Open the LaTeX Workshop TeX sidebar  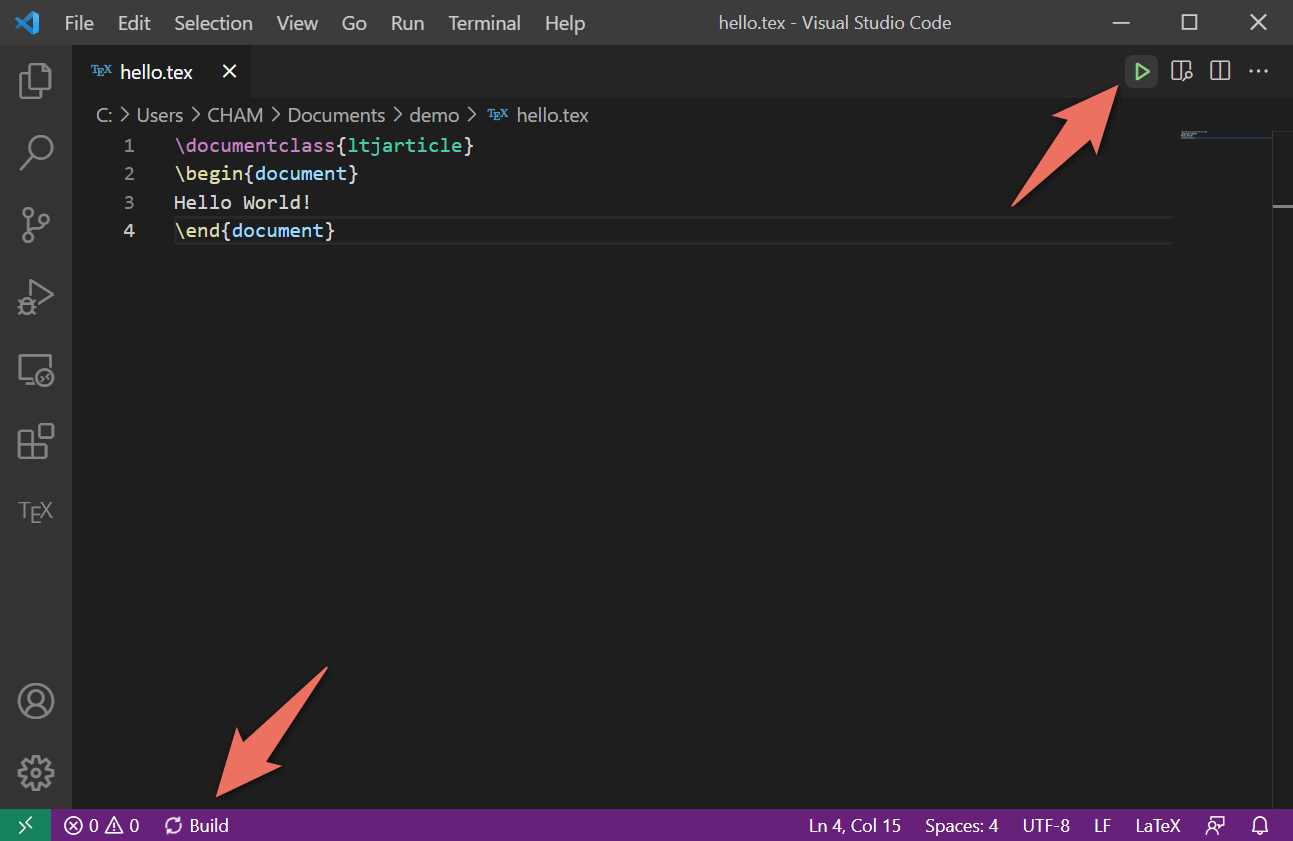click(x=36, y=512)
